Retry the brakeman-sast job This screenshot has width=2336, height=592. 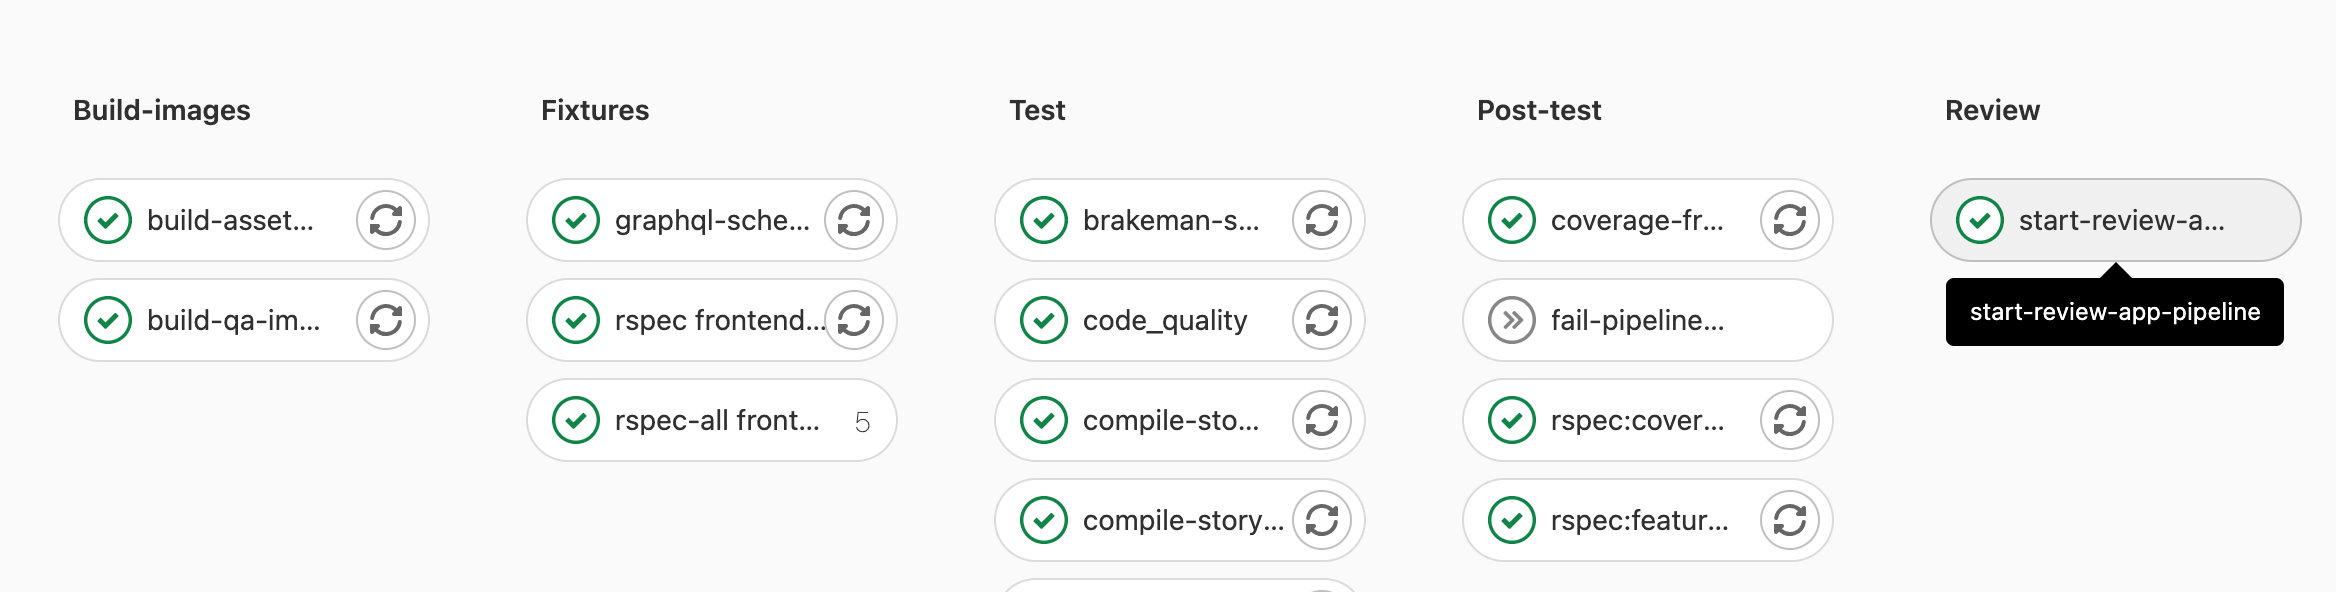coord(1321,220)
